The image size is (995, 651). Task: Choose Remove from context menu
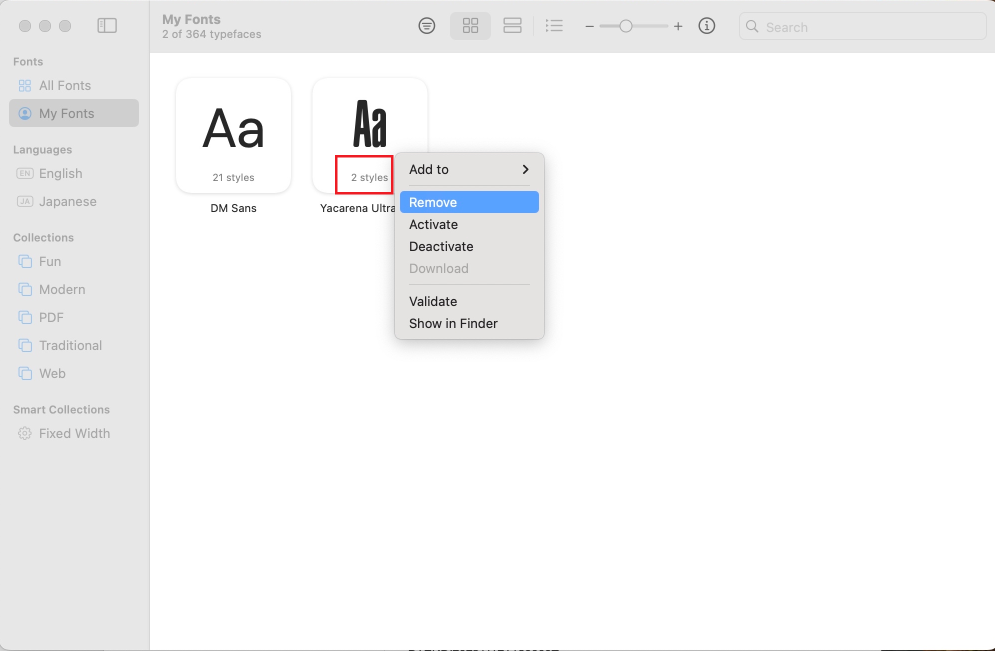click(470, 202)
